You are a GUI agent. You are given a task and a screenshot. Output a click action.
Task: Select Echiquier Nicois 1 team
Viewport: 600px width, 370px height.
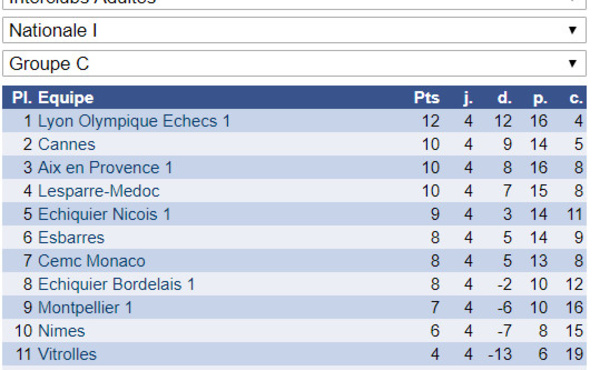[104, 215]
